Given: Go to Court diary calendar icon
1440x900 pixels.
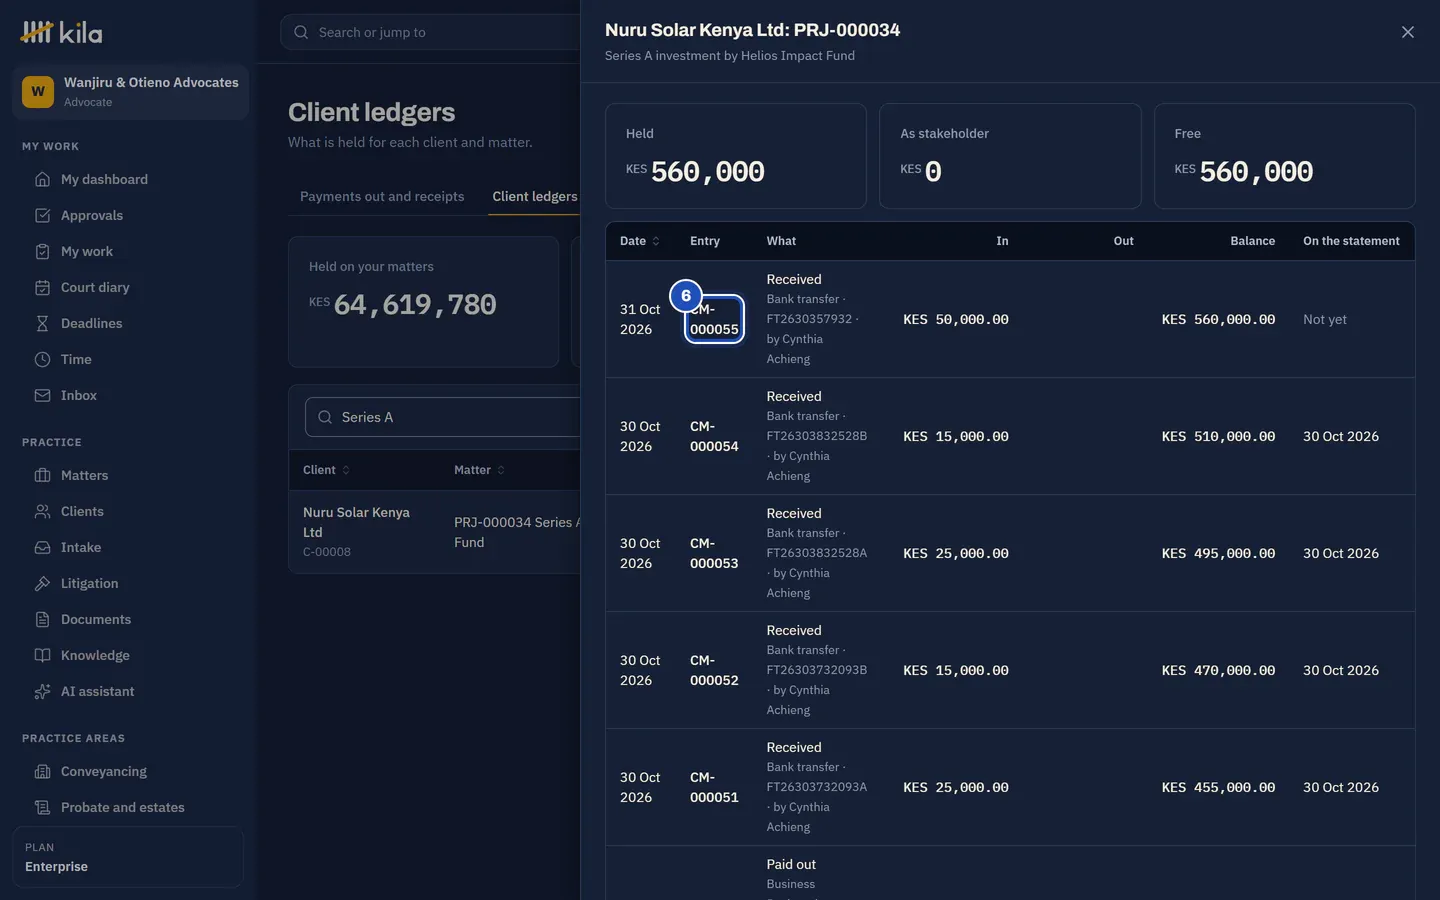Looking at the screenshot, I should 42,288.
